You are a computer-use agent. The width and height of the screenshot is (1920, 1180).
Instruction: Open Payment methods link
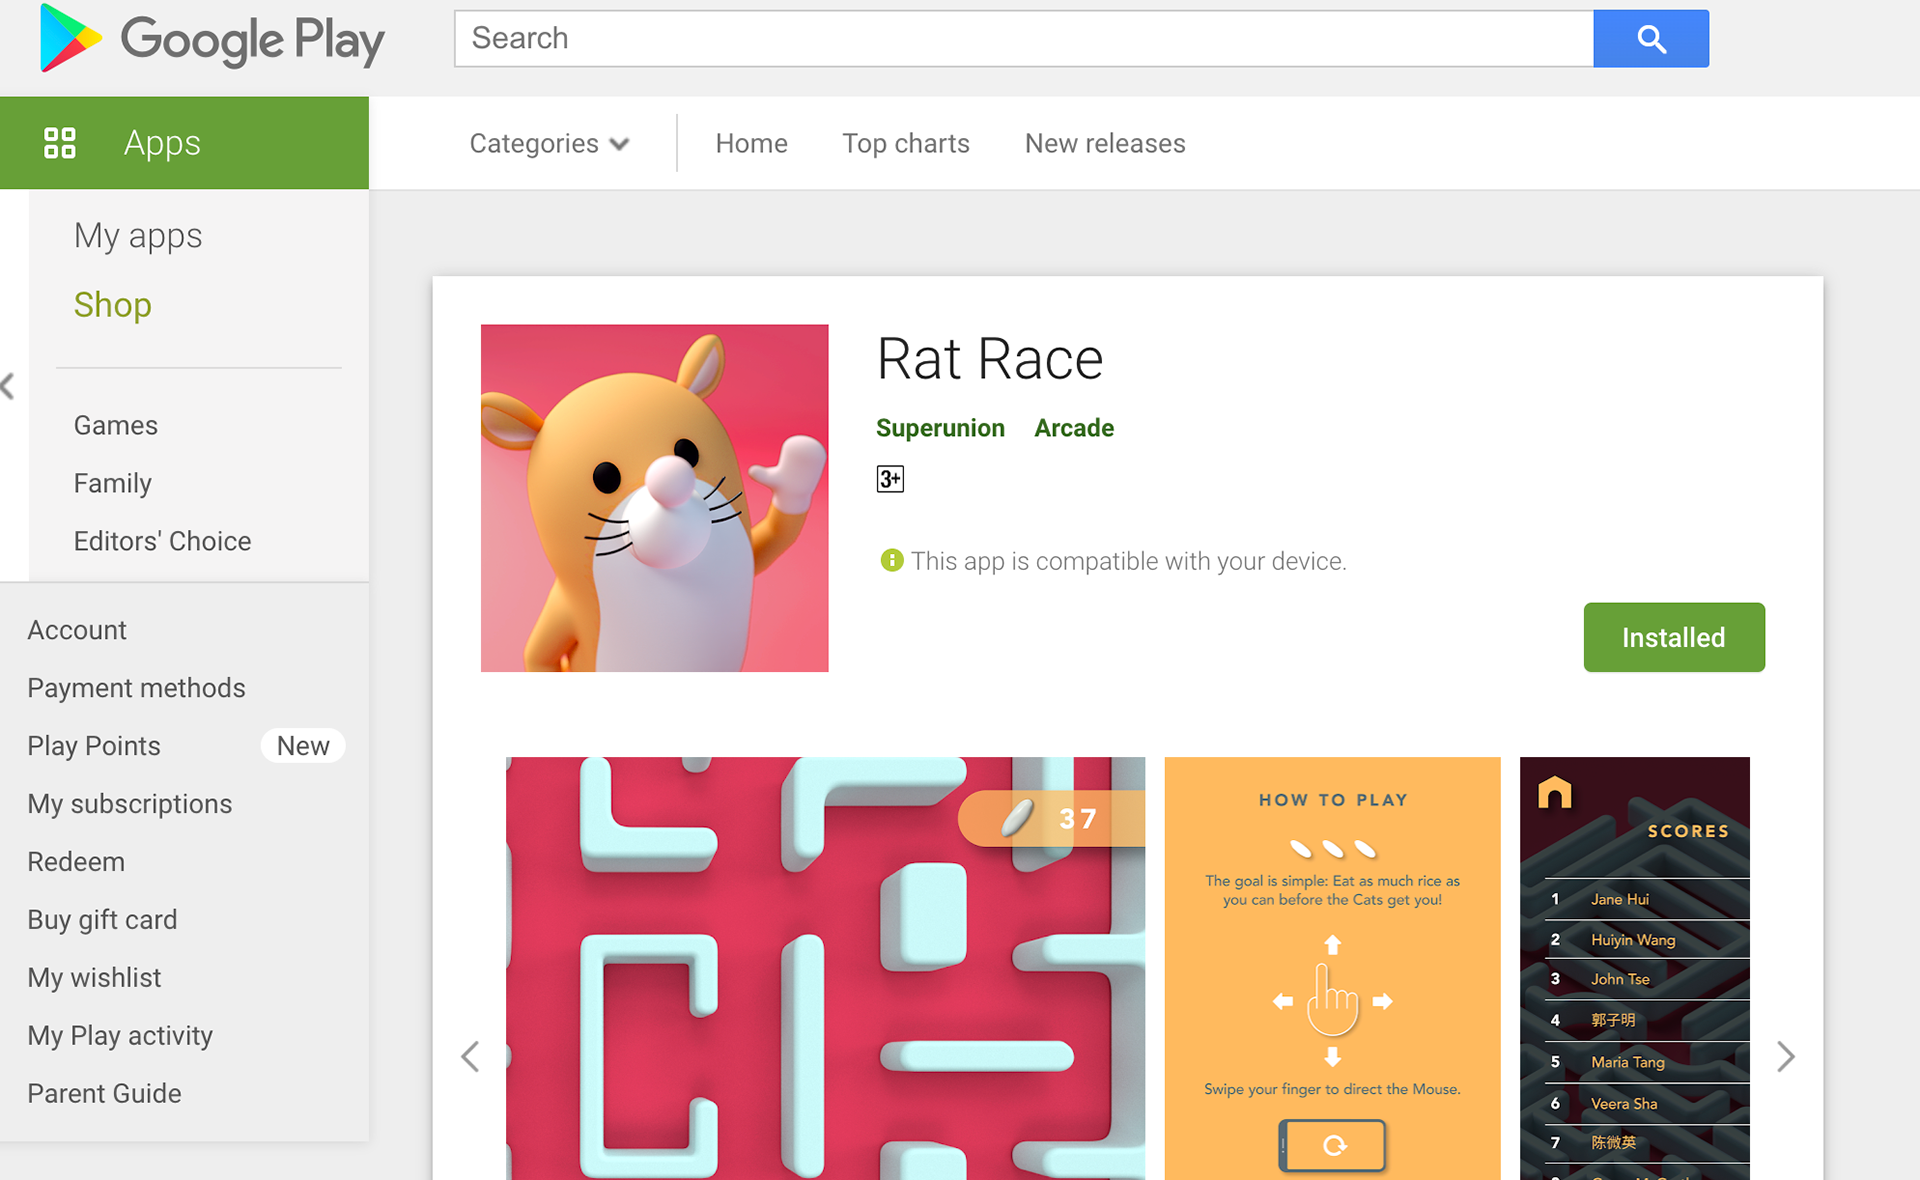[x=136, y=688]
